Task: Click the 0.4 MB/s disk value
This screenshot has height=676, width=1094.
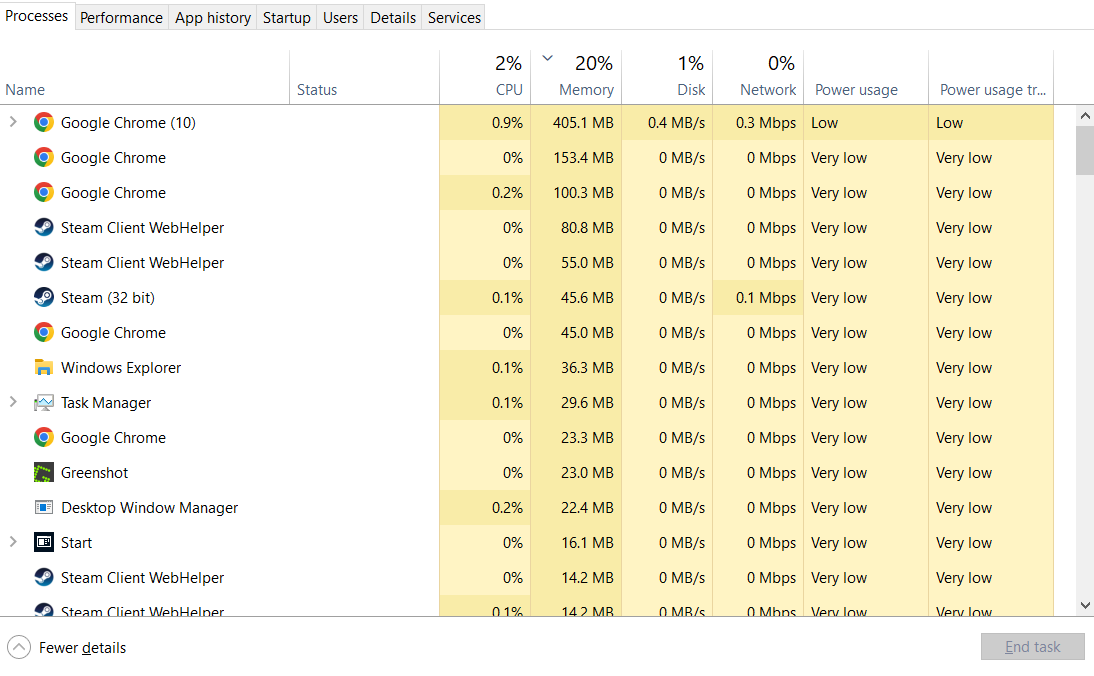Action: pos(676,123)
